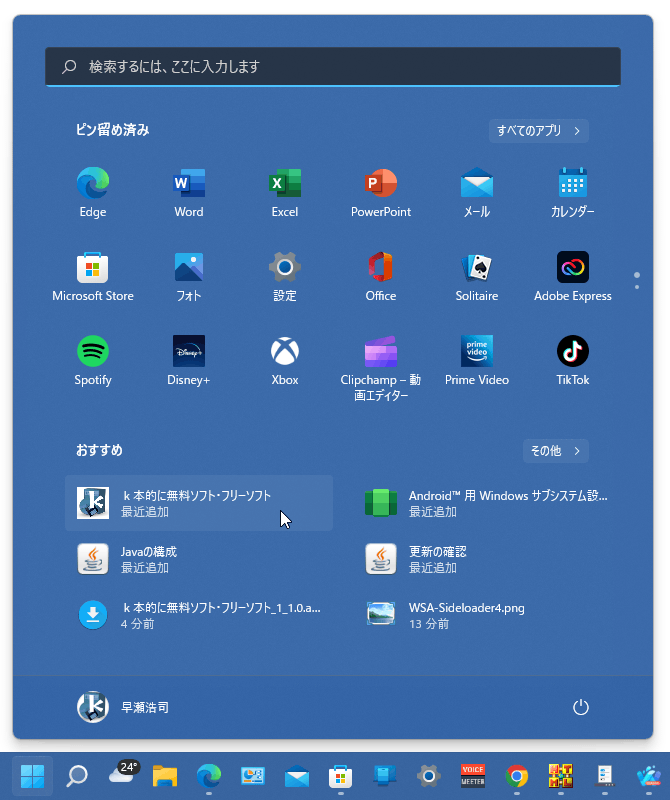The image size is (670, 800).
Task: Open Prime Video pinned app
Action: point(477,361)
